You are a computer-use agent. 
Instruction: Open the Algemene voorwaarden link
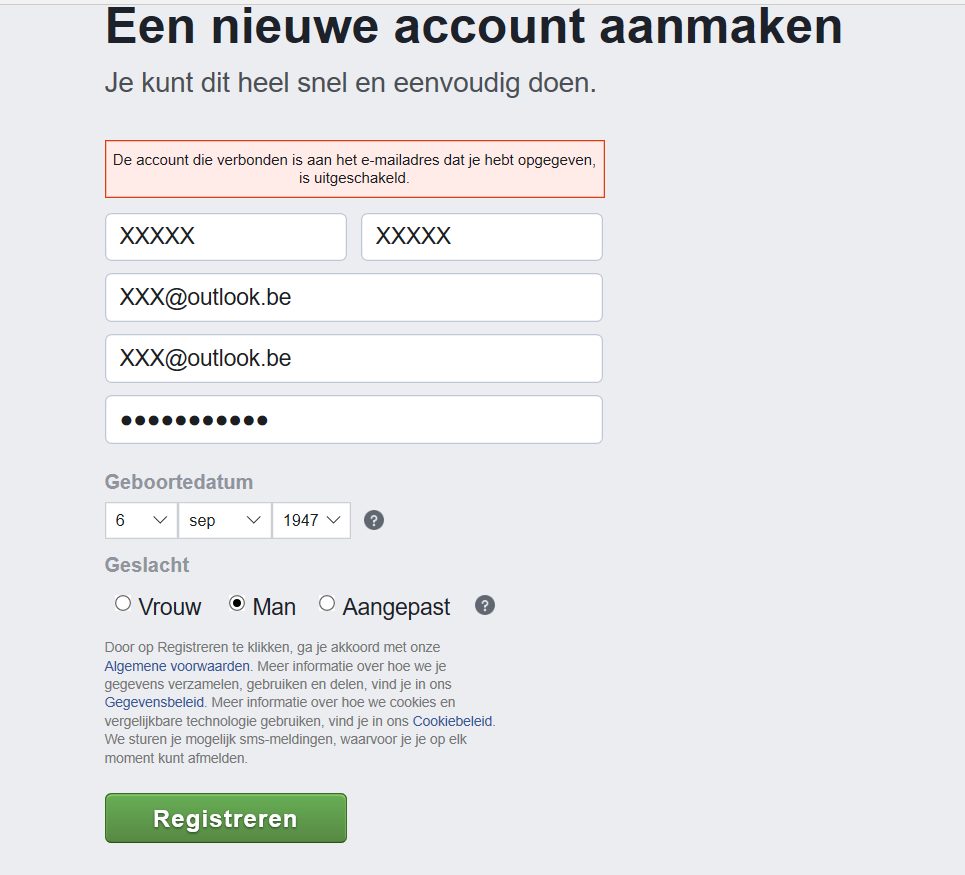[177, 666]
